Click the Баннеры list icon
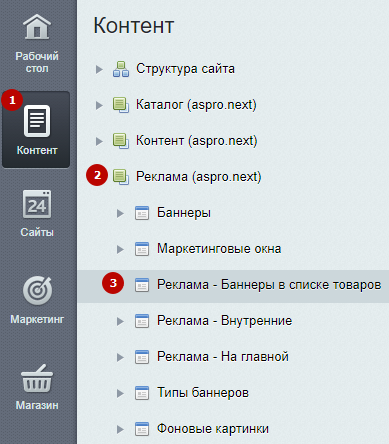 coord(142,213)
